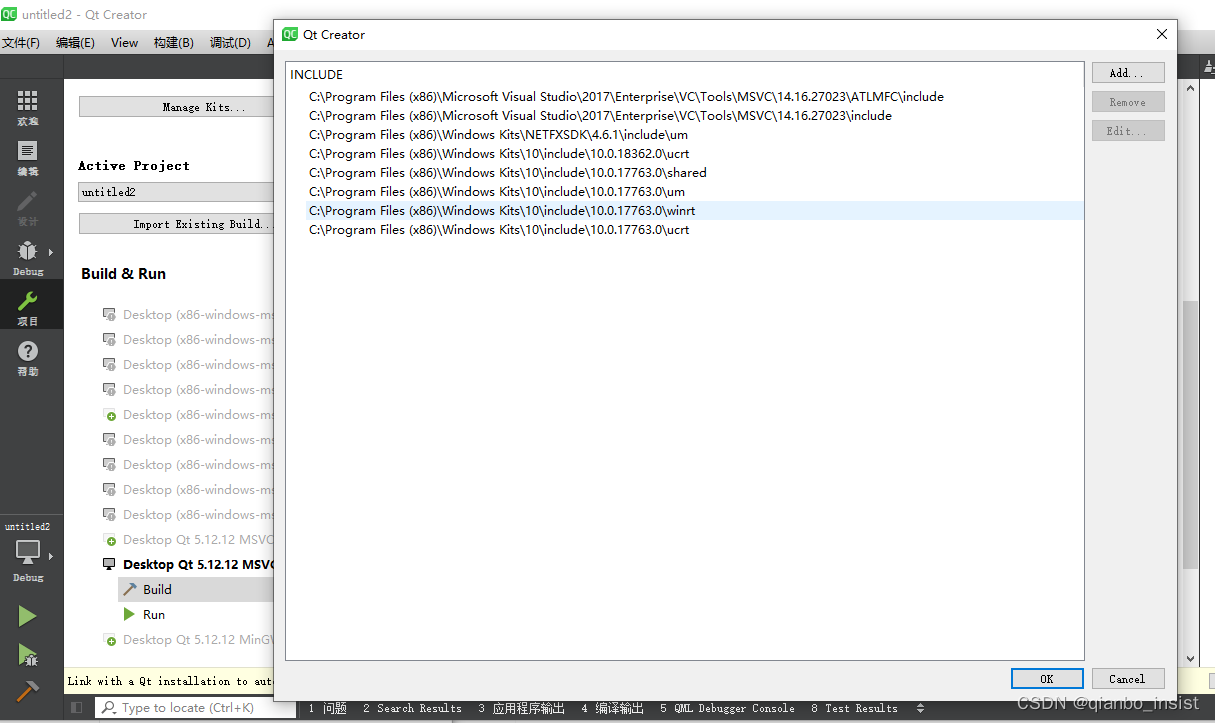The height and width of the screenshot is (723, 1215).
Task: Open the 2 Search Results pane
Action: (x=412, y=708)
